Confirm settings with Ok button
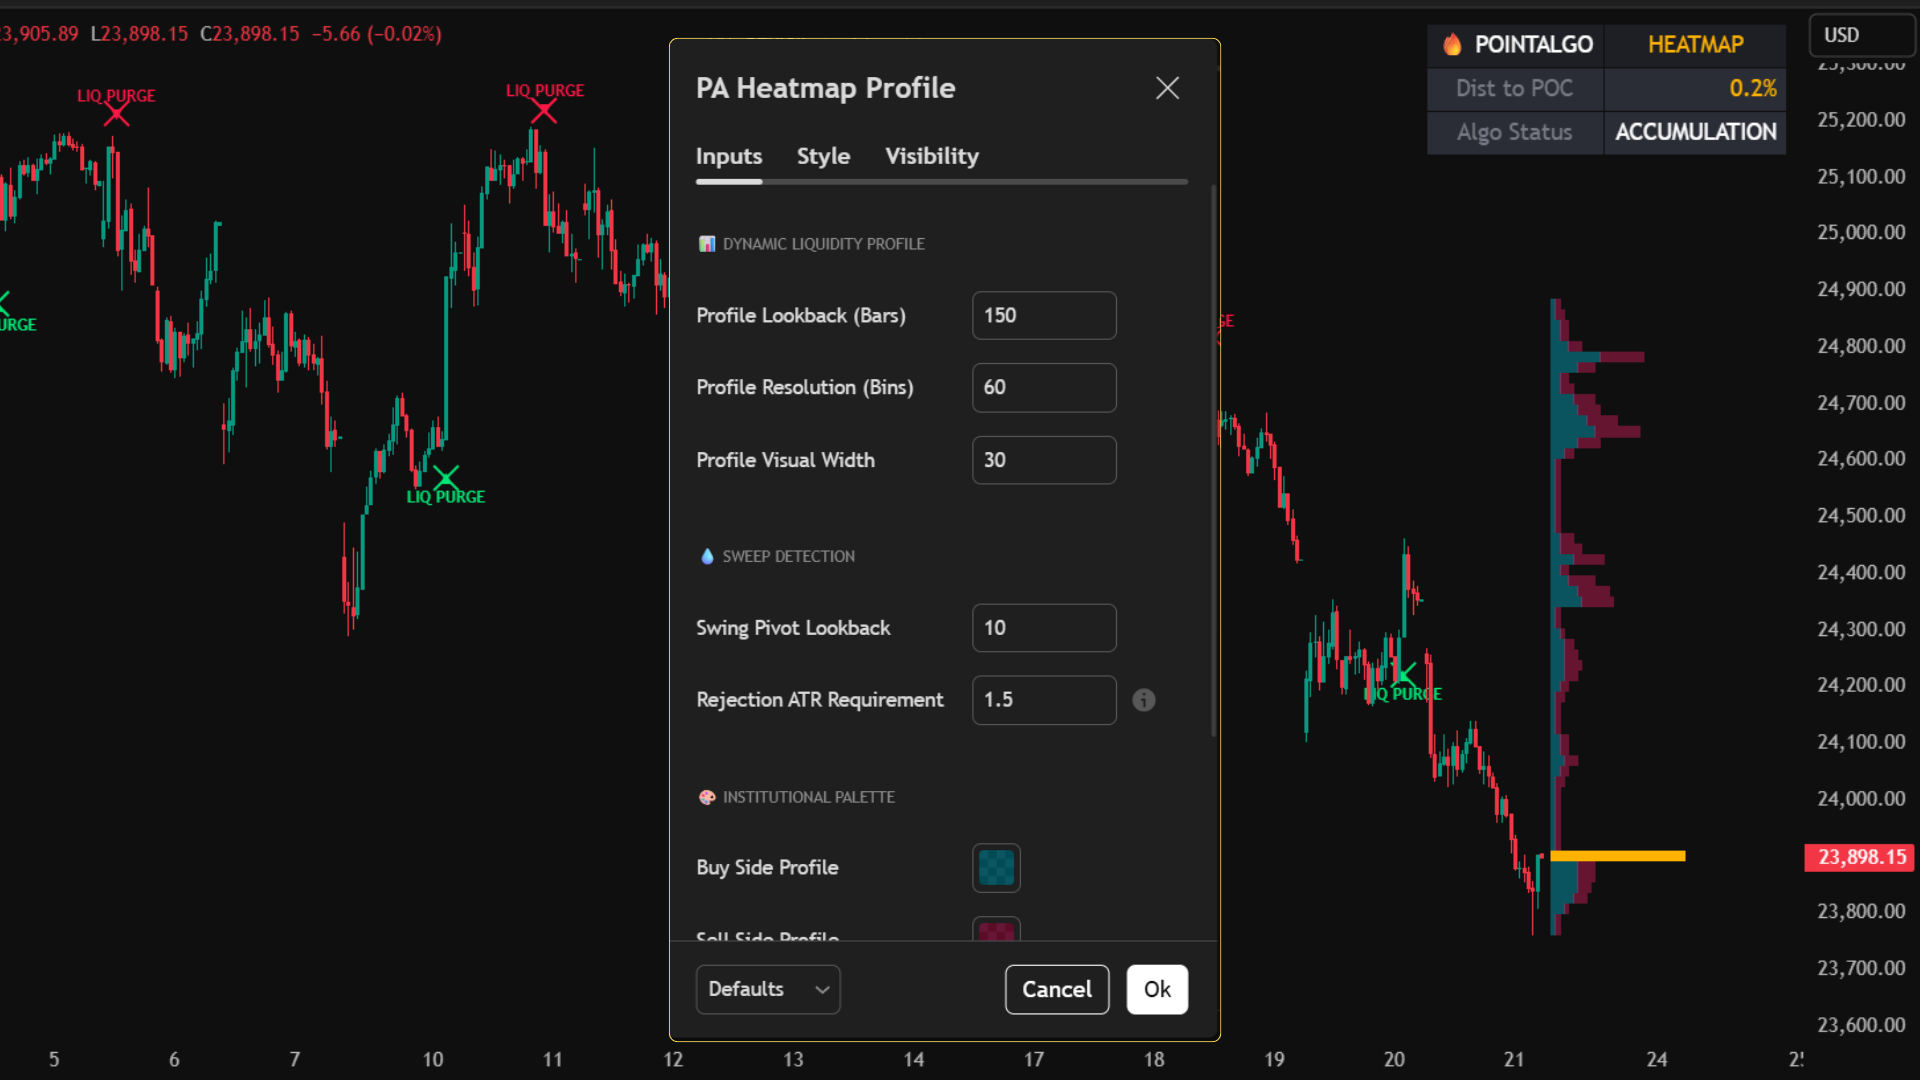1920x1080 pixels. coord(1156,989)
